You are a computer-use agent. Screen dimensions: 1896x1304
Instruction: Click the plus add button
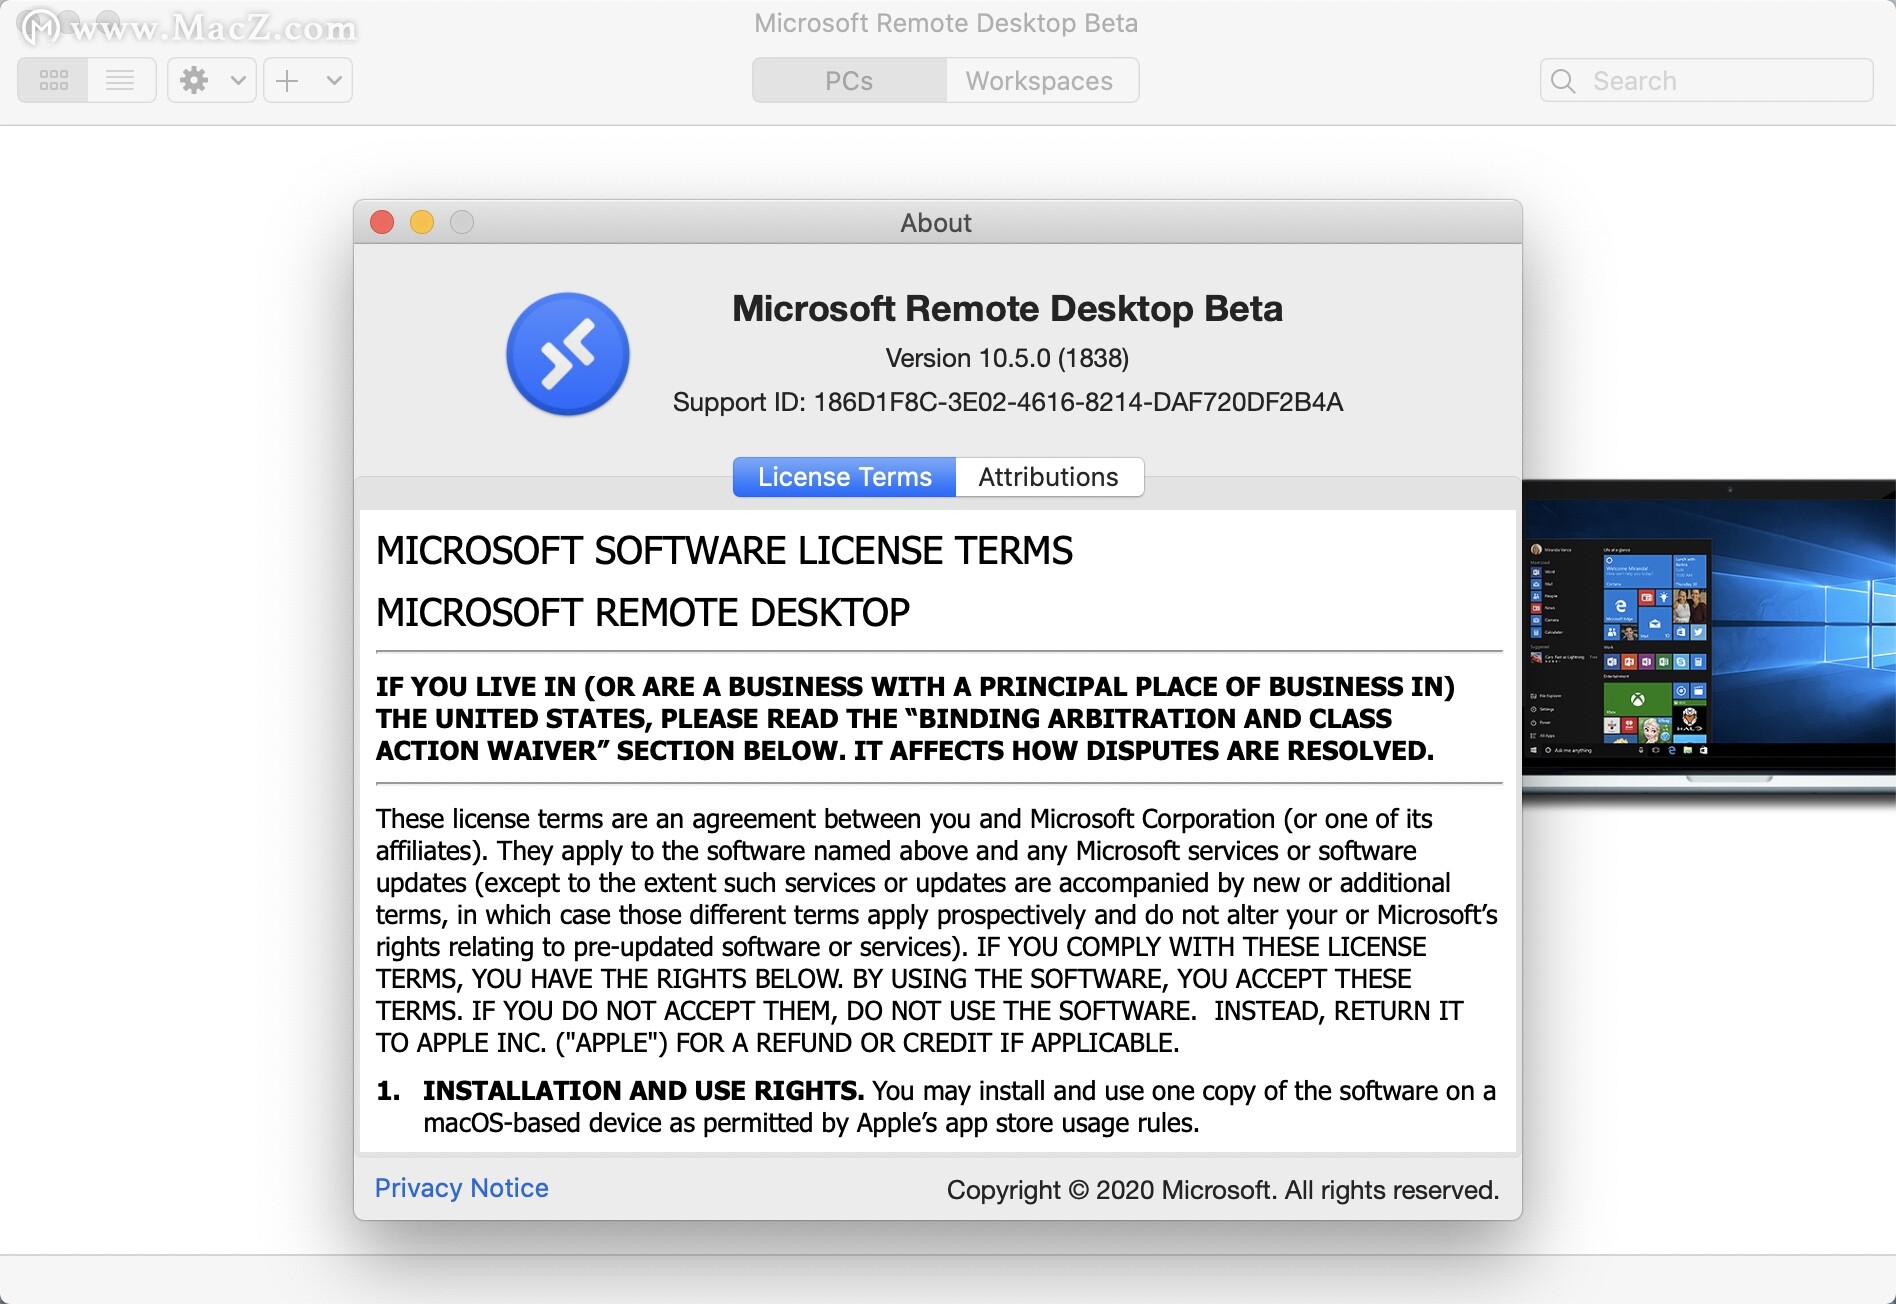[287, 80]
